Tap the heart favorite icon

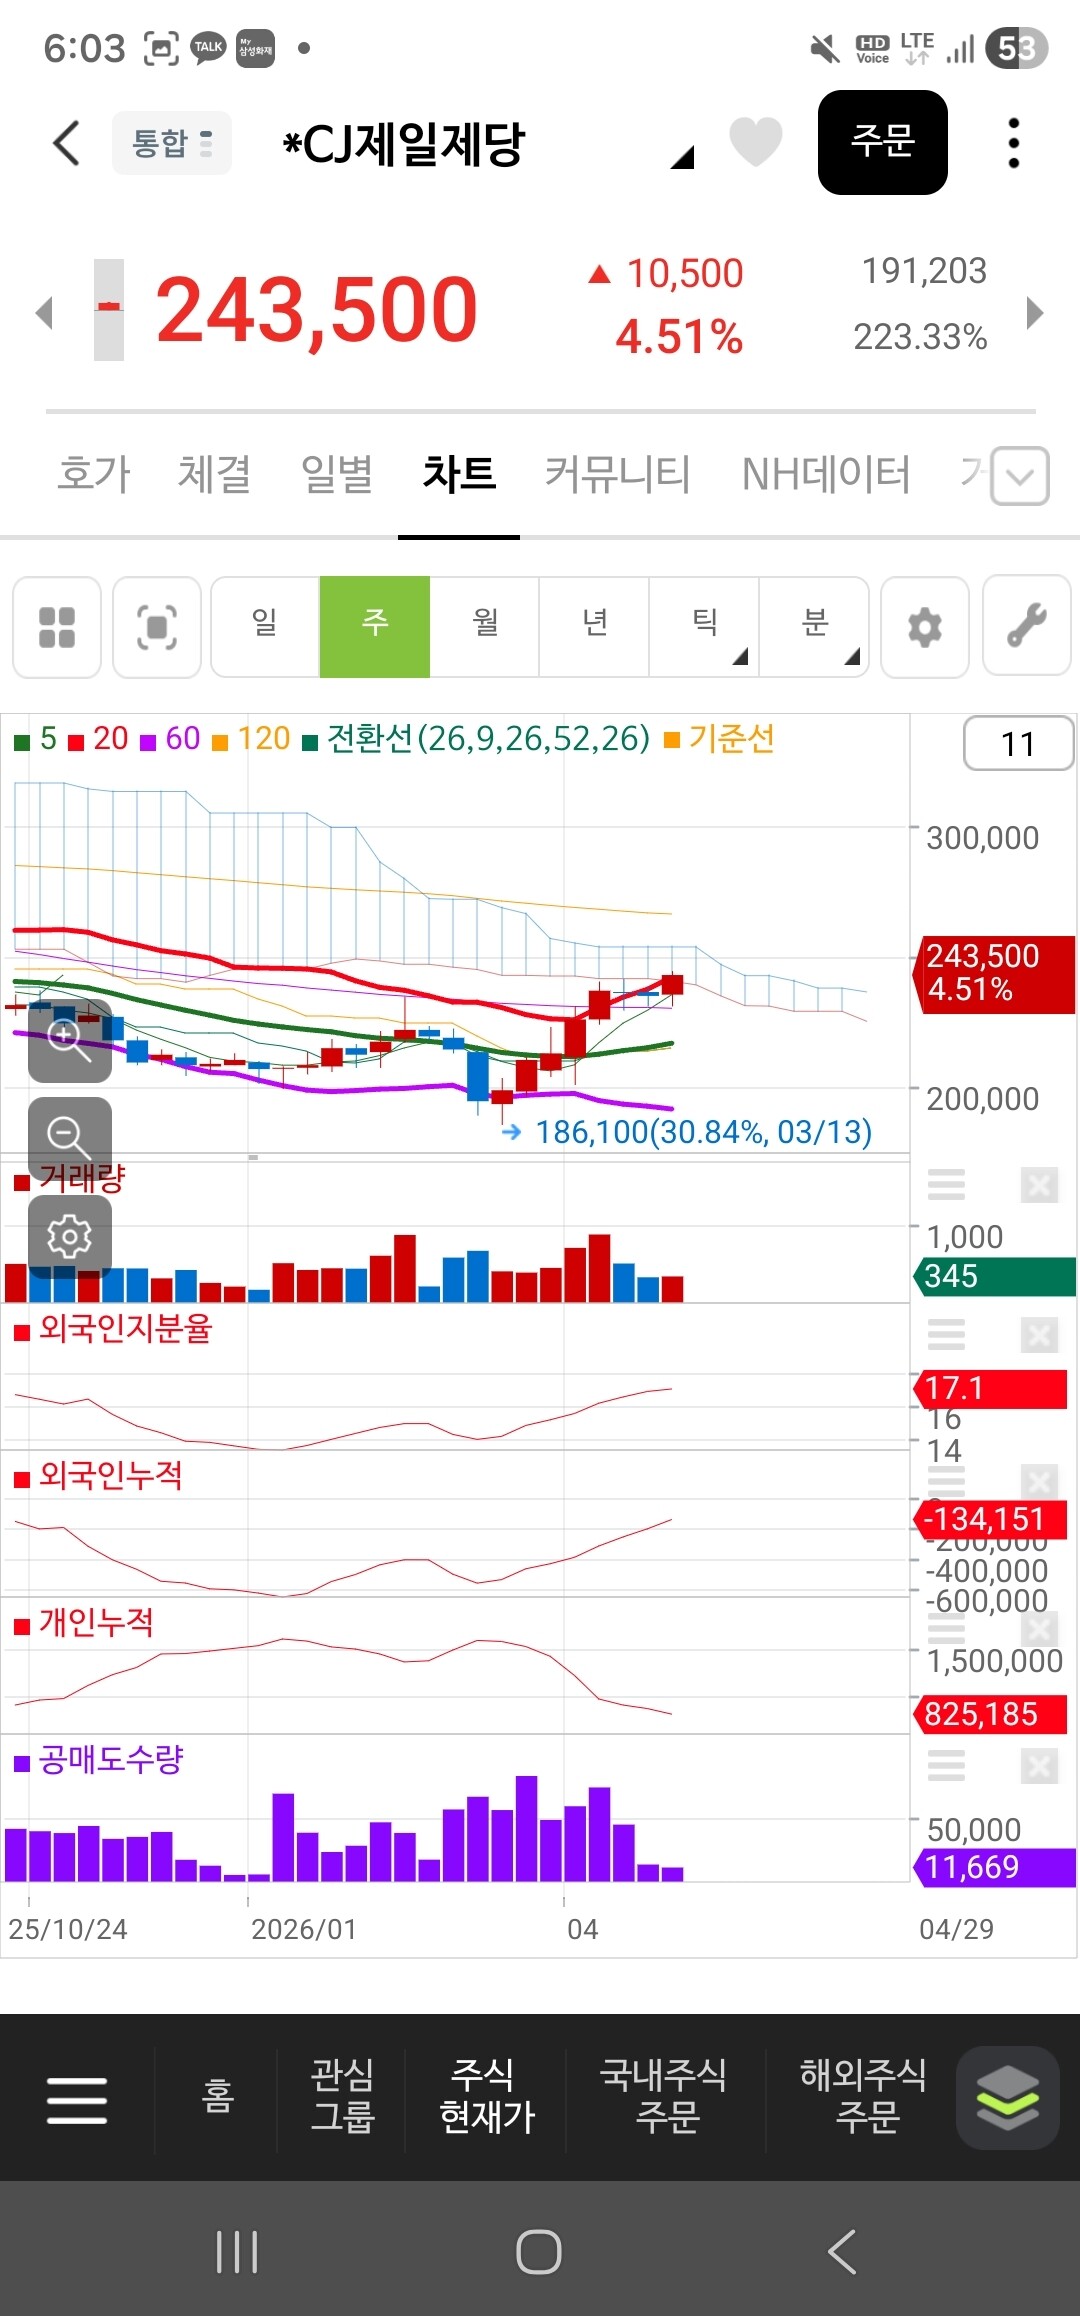755,141
